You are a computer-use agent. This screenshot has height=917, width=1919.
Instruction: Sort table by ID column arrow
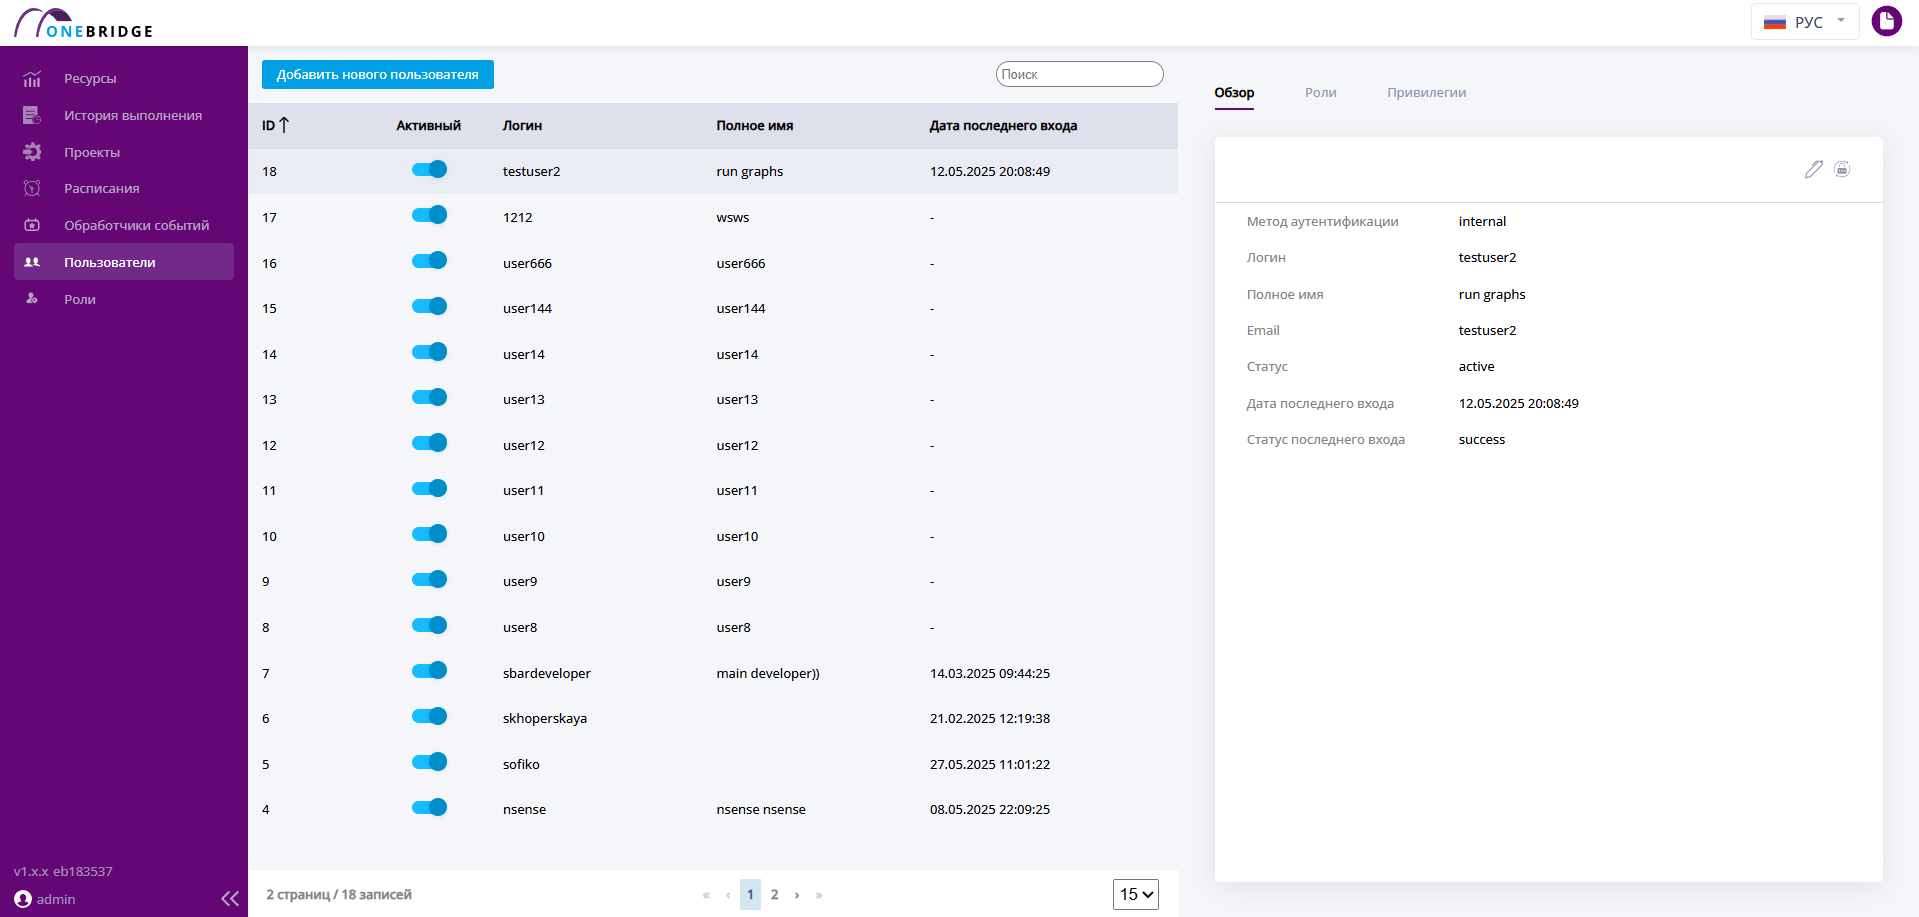(x=284, y=125)
